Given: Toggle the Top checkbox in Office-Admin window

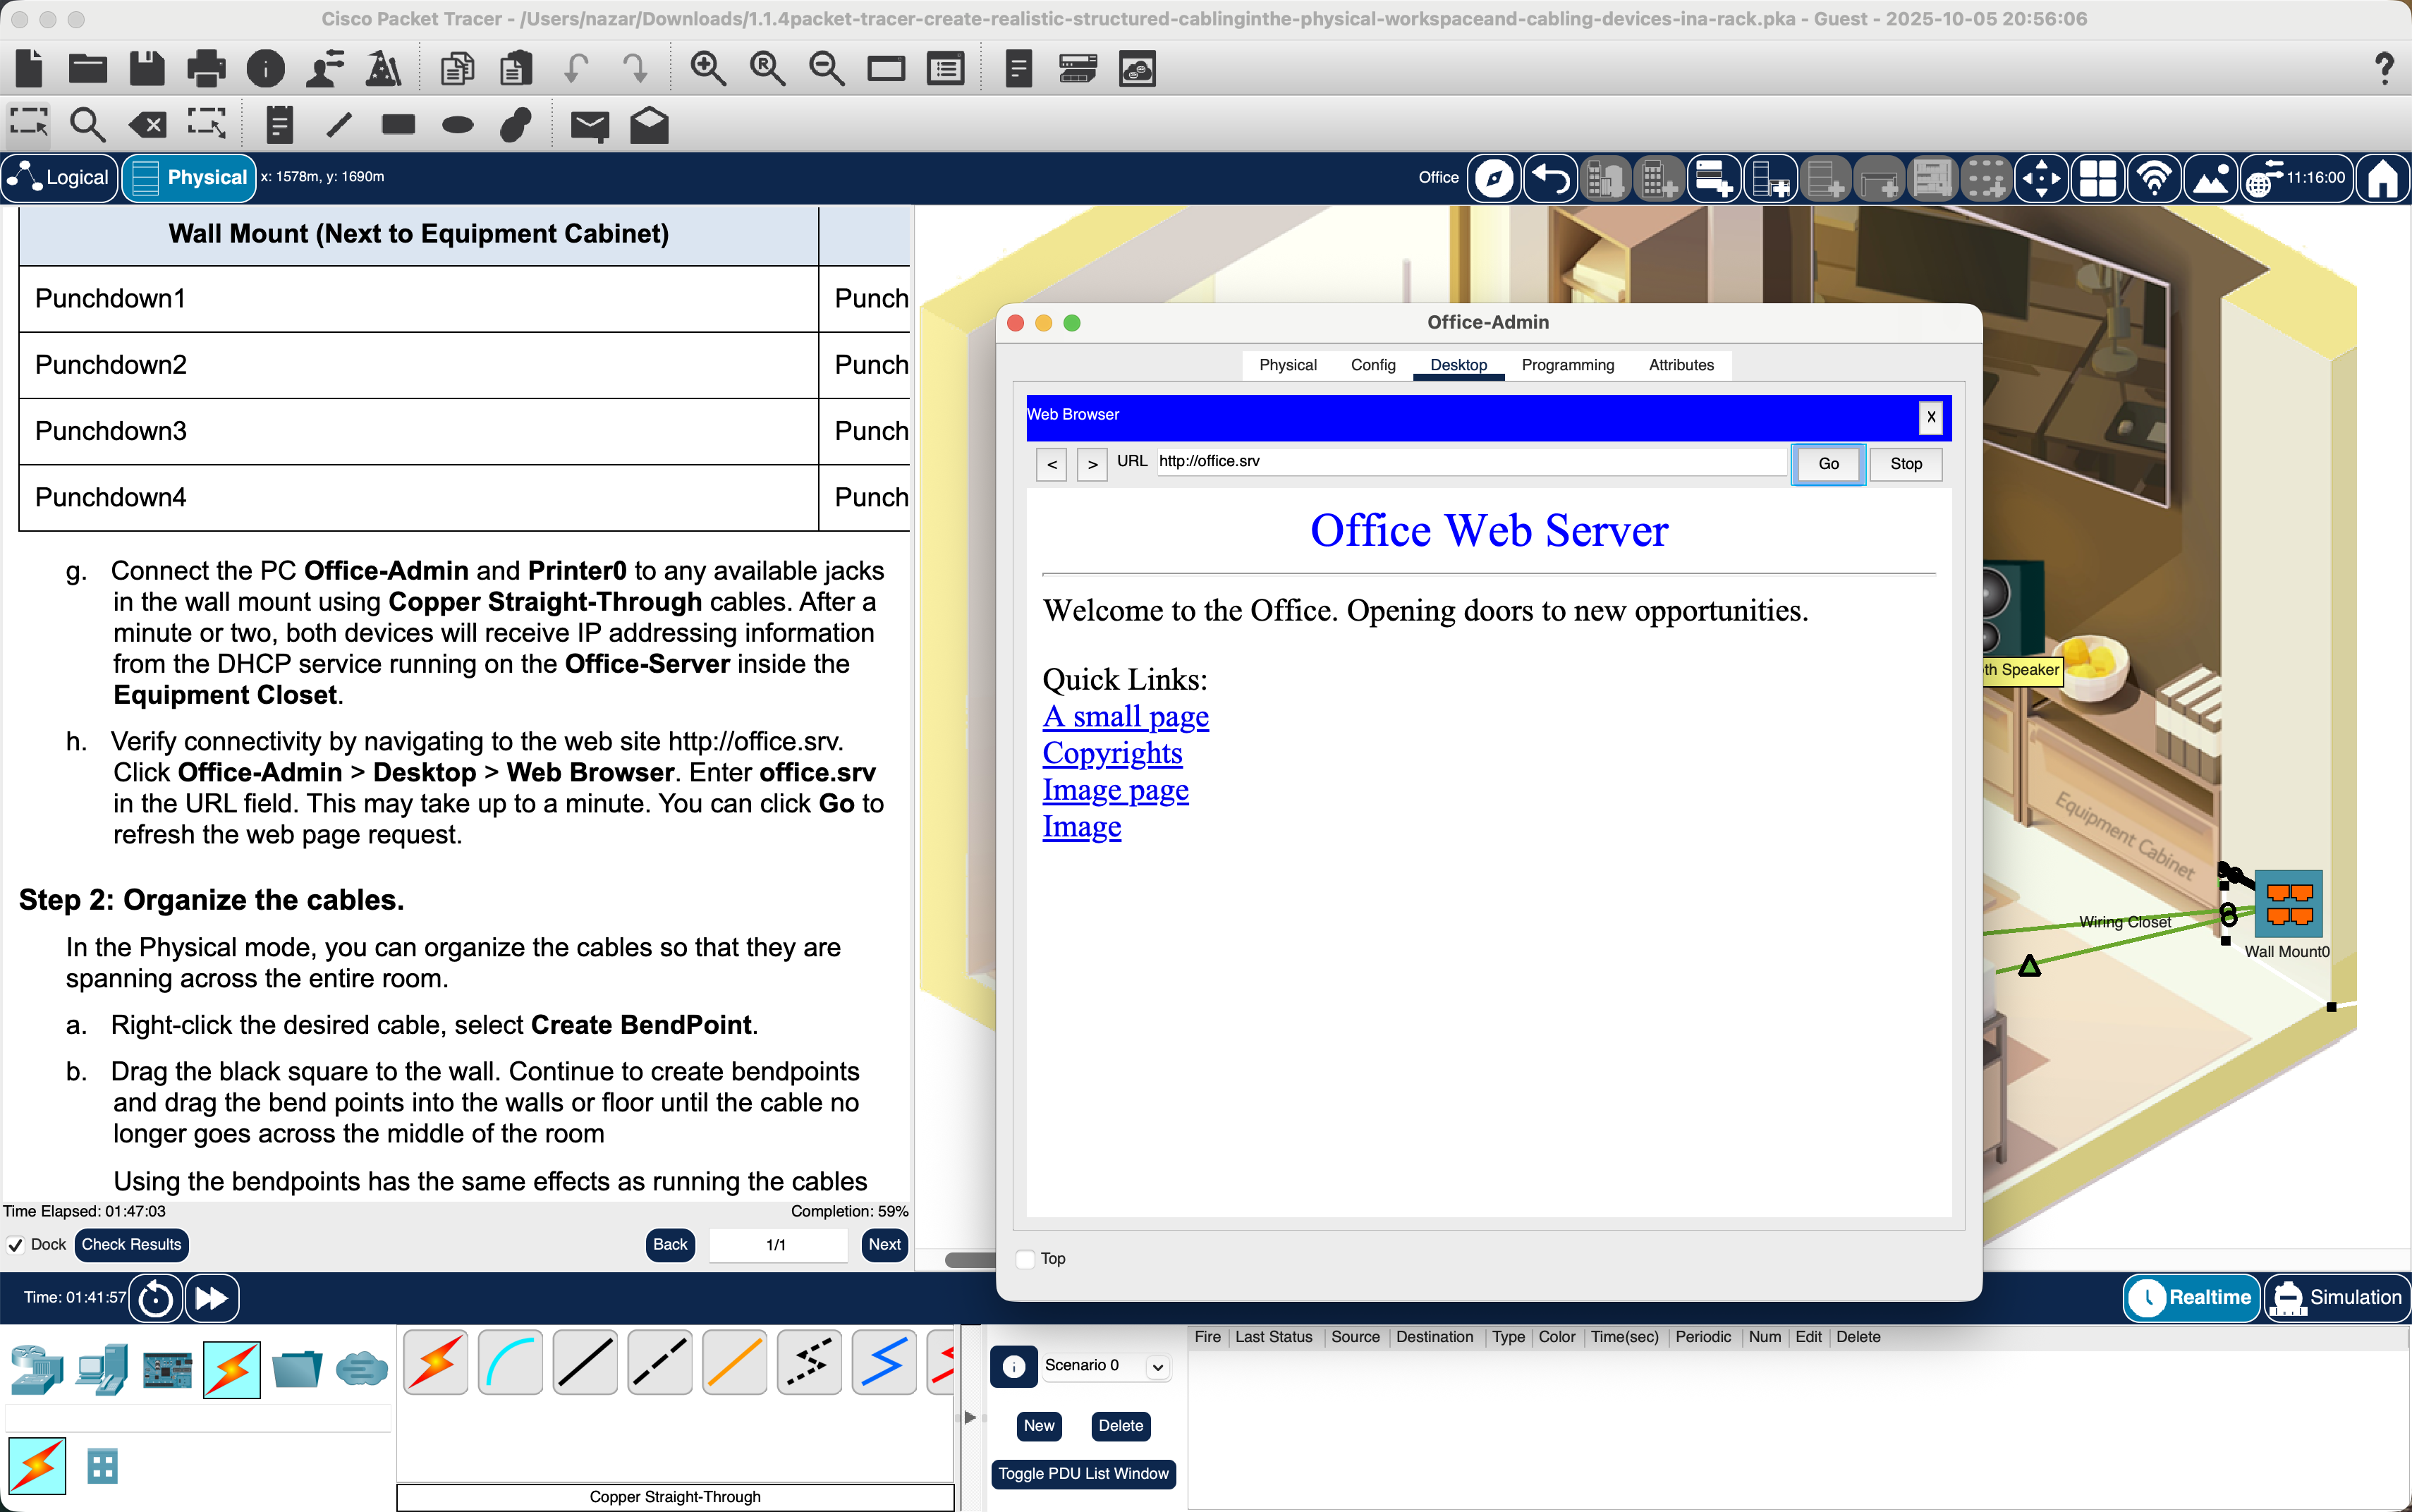Looking at the screenshot, I should [1025, 1259].
